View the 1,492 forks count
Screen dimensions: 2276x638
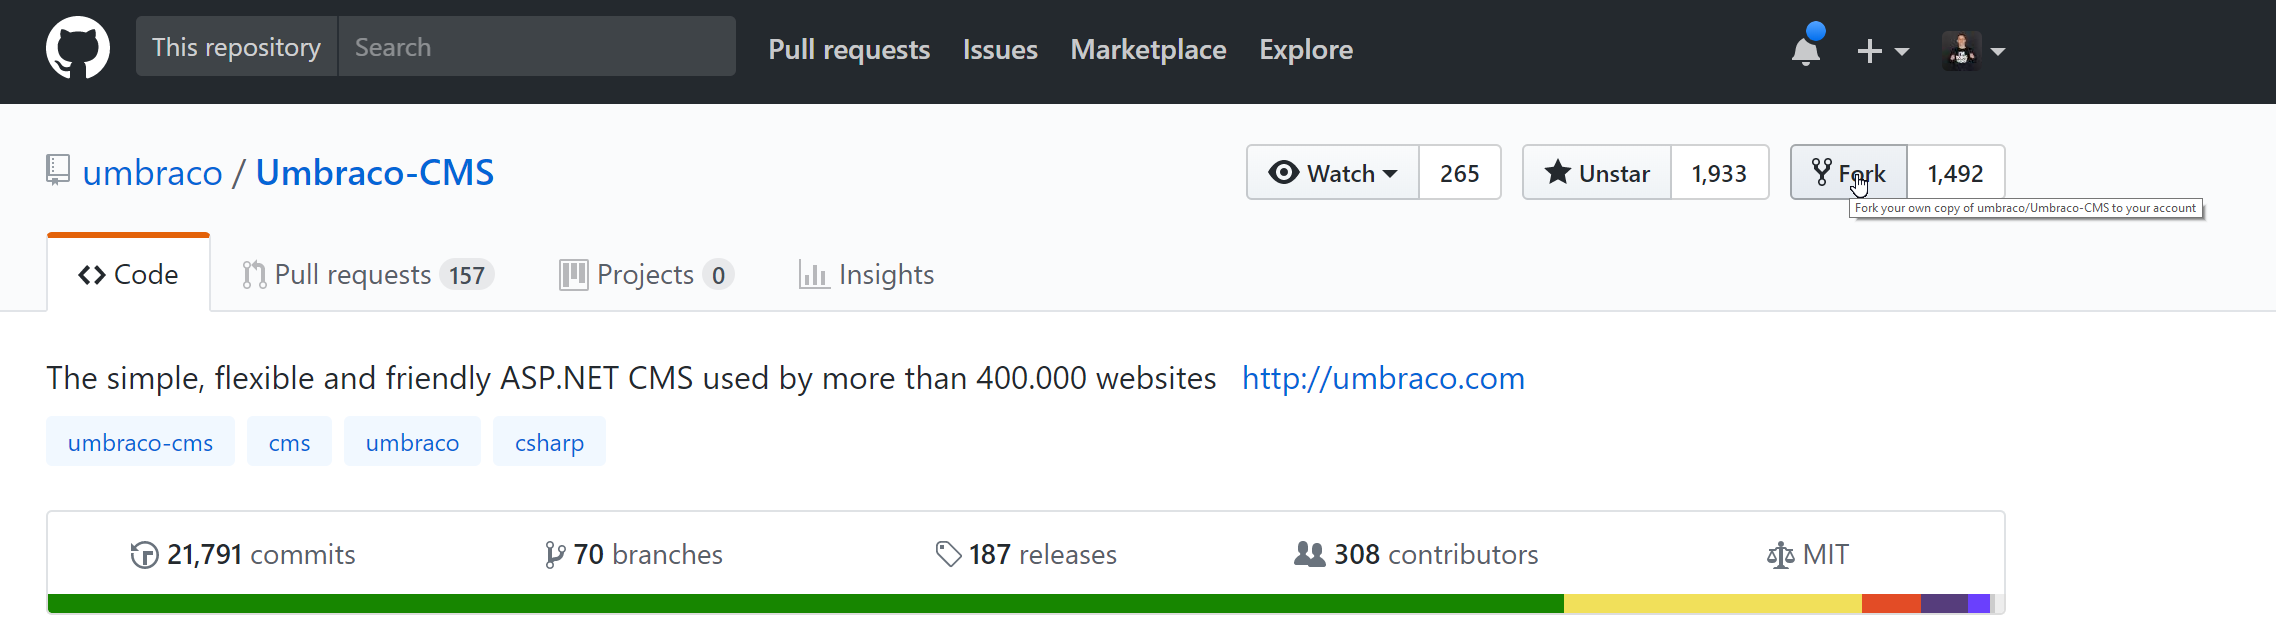(x=1956, y=172)
